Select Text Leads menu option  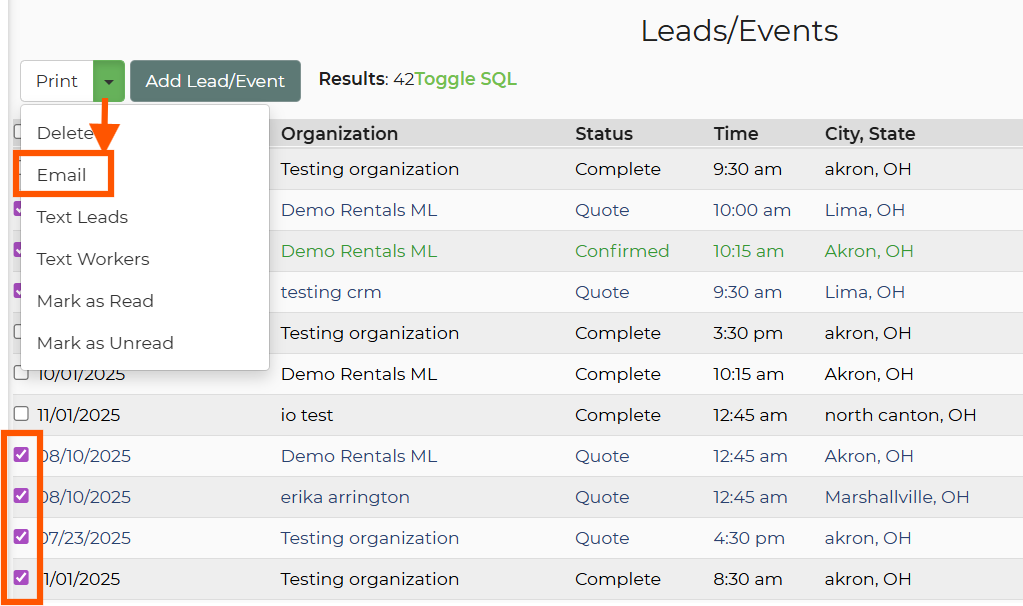coord(82,217)
